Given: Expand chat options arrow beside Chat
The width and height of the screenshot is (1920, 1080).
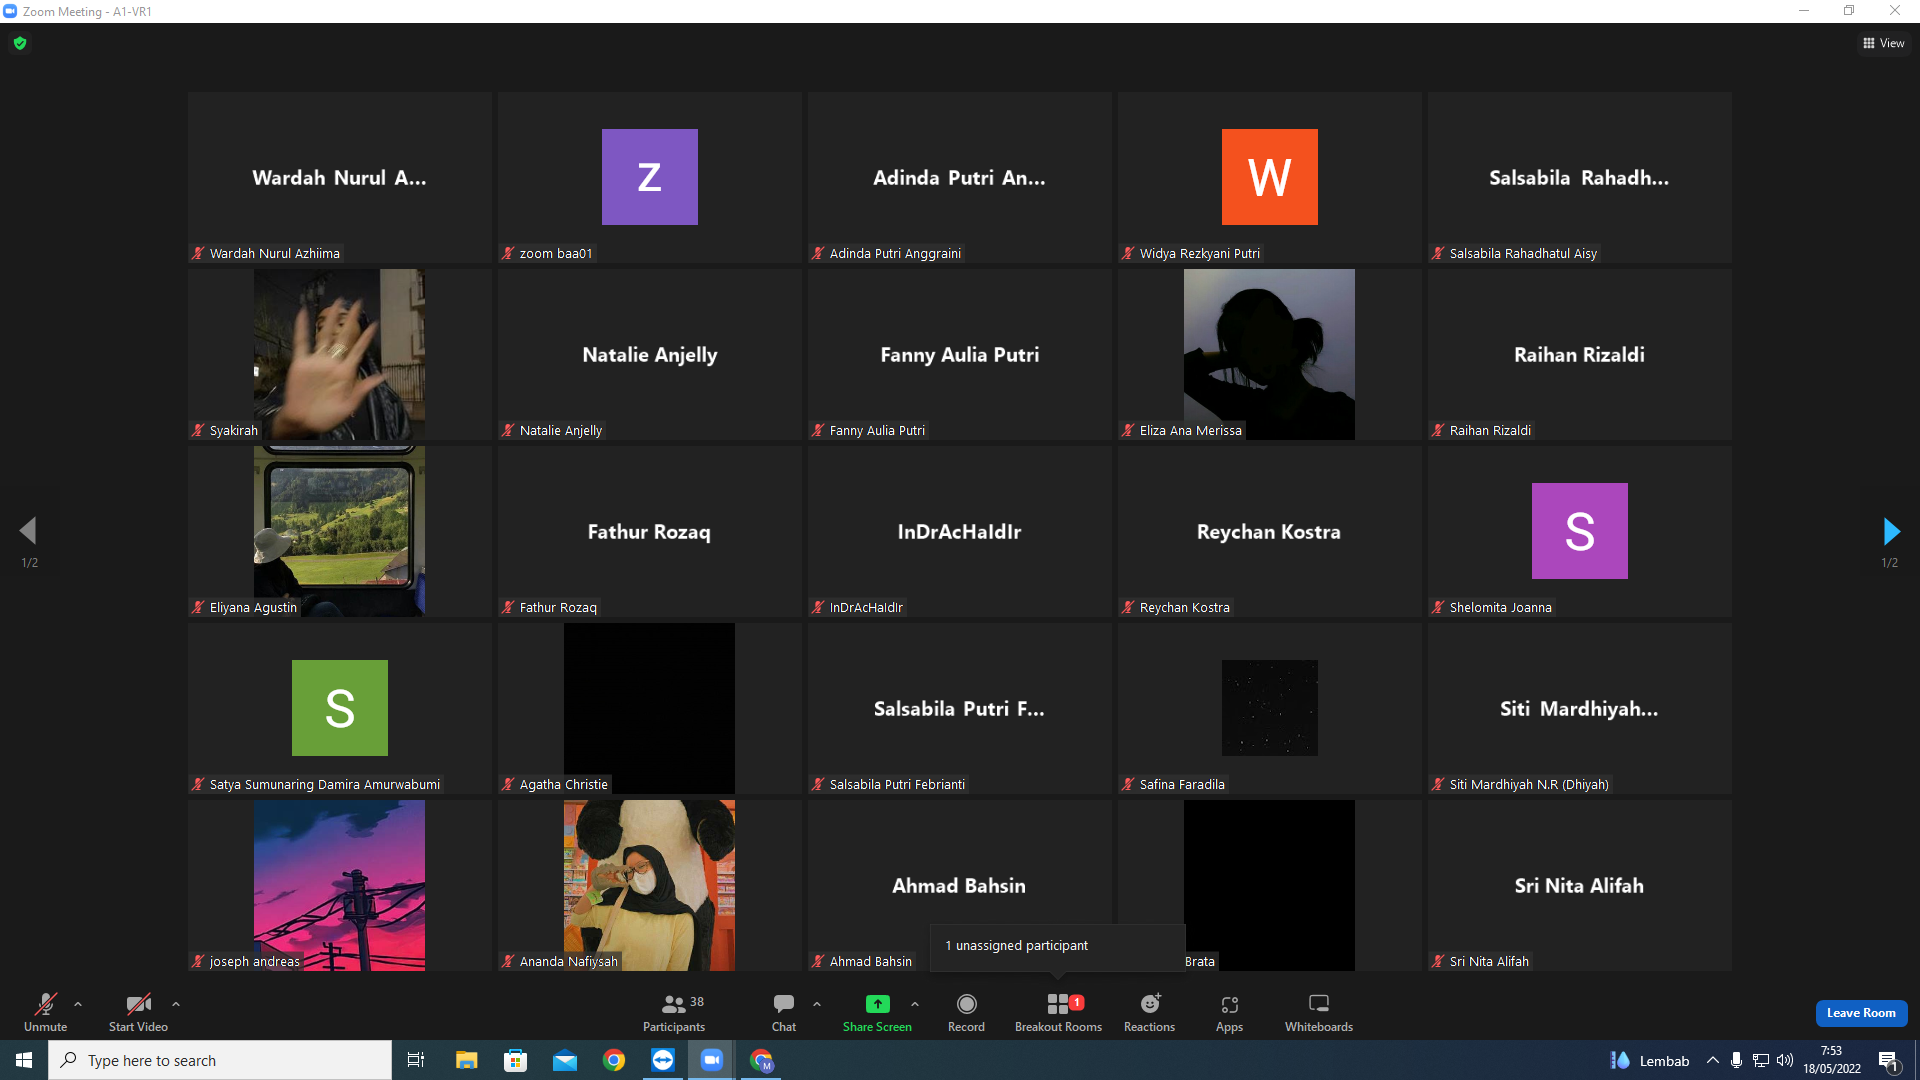Looking at the screenshot, I should [x=817, y=1004].
